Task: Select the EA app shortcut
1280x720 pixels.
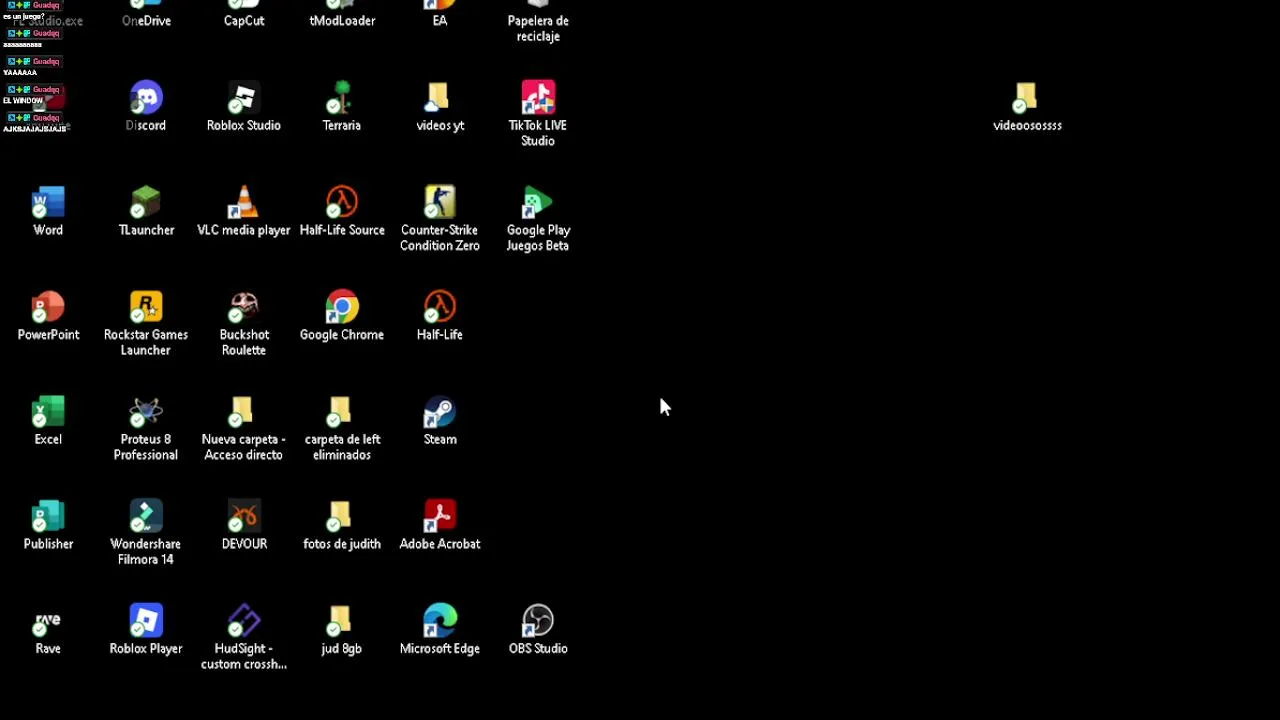Action: coord(440,14)
